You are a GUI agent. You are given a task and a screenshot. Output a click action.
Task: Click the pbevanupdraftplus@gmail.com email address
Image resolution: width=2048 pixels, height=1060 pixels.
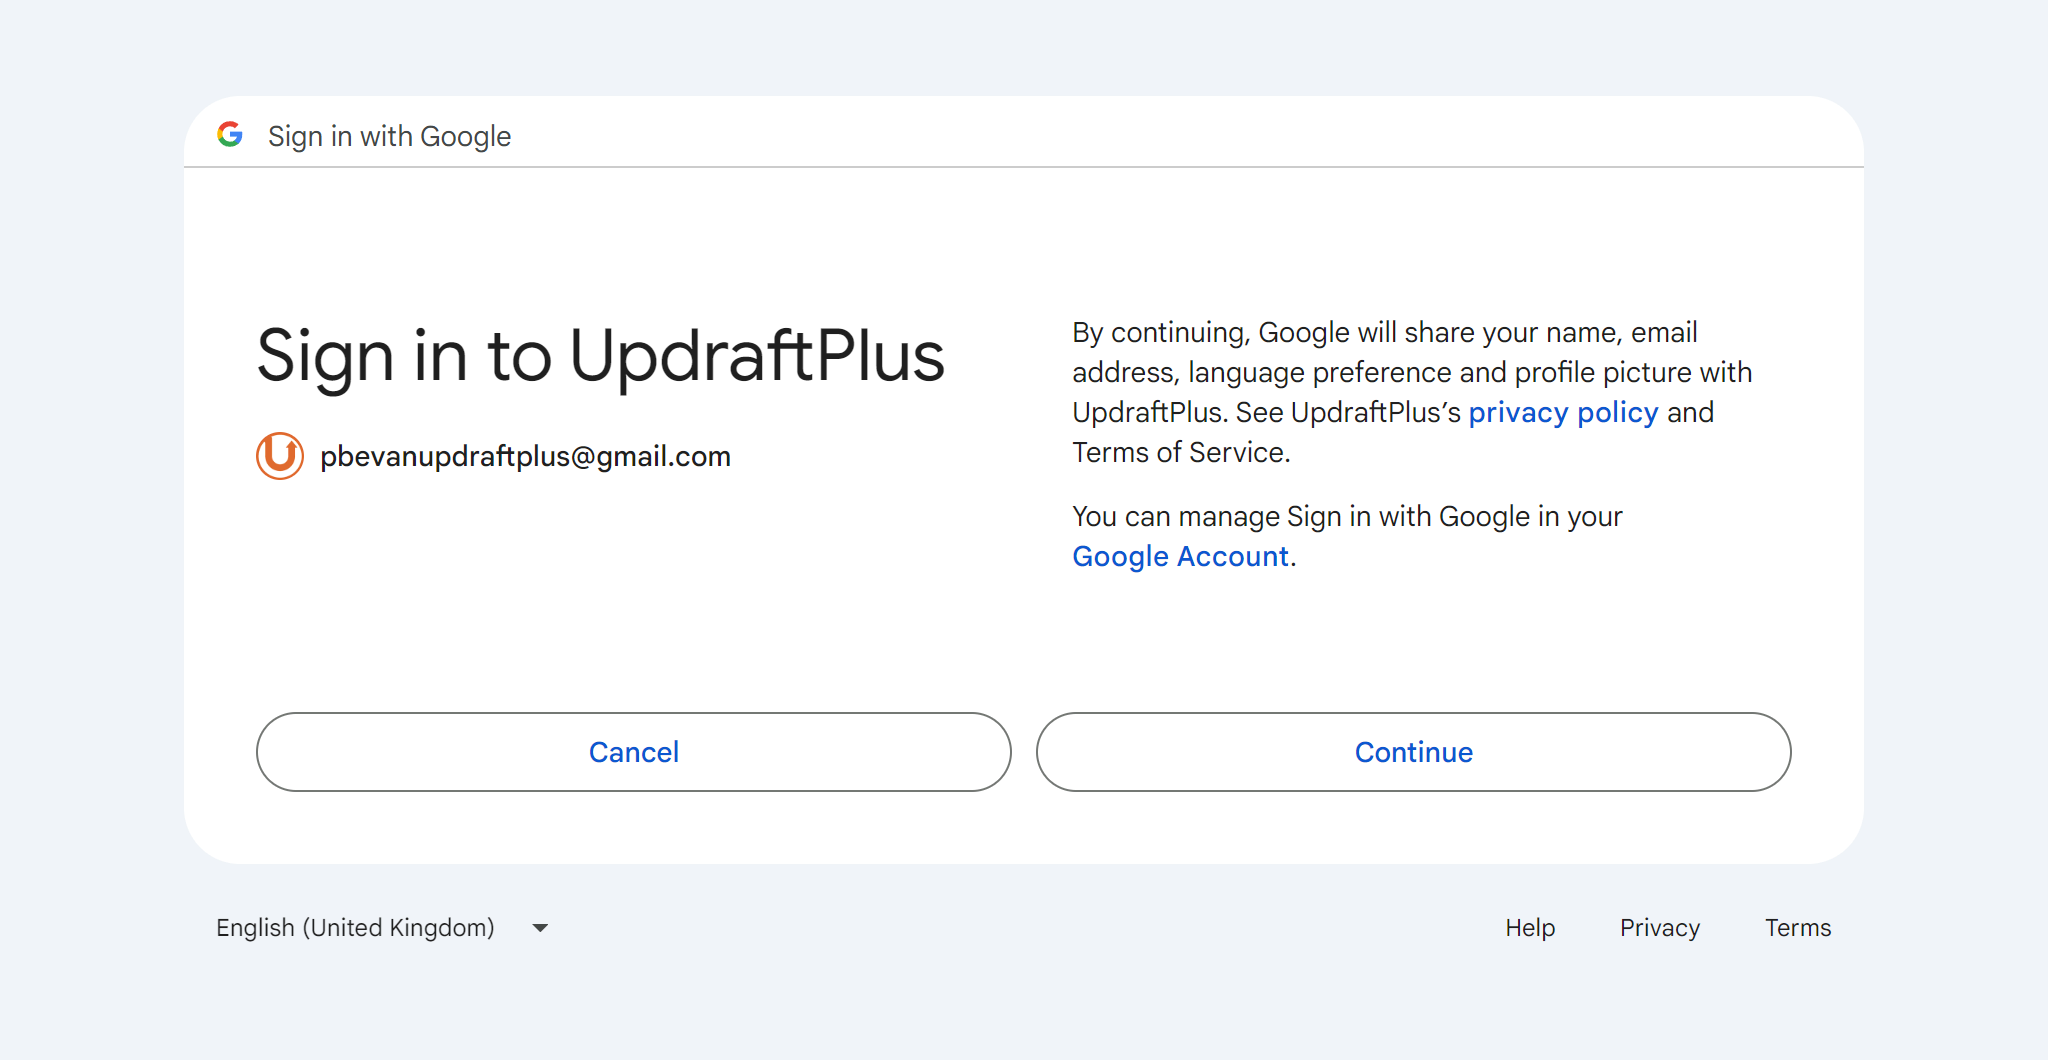pyautogui.click(x=525, y=456)
